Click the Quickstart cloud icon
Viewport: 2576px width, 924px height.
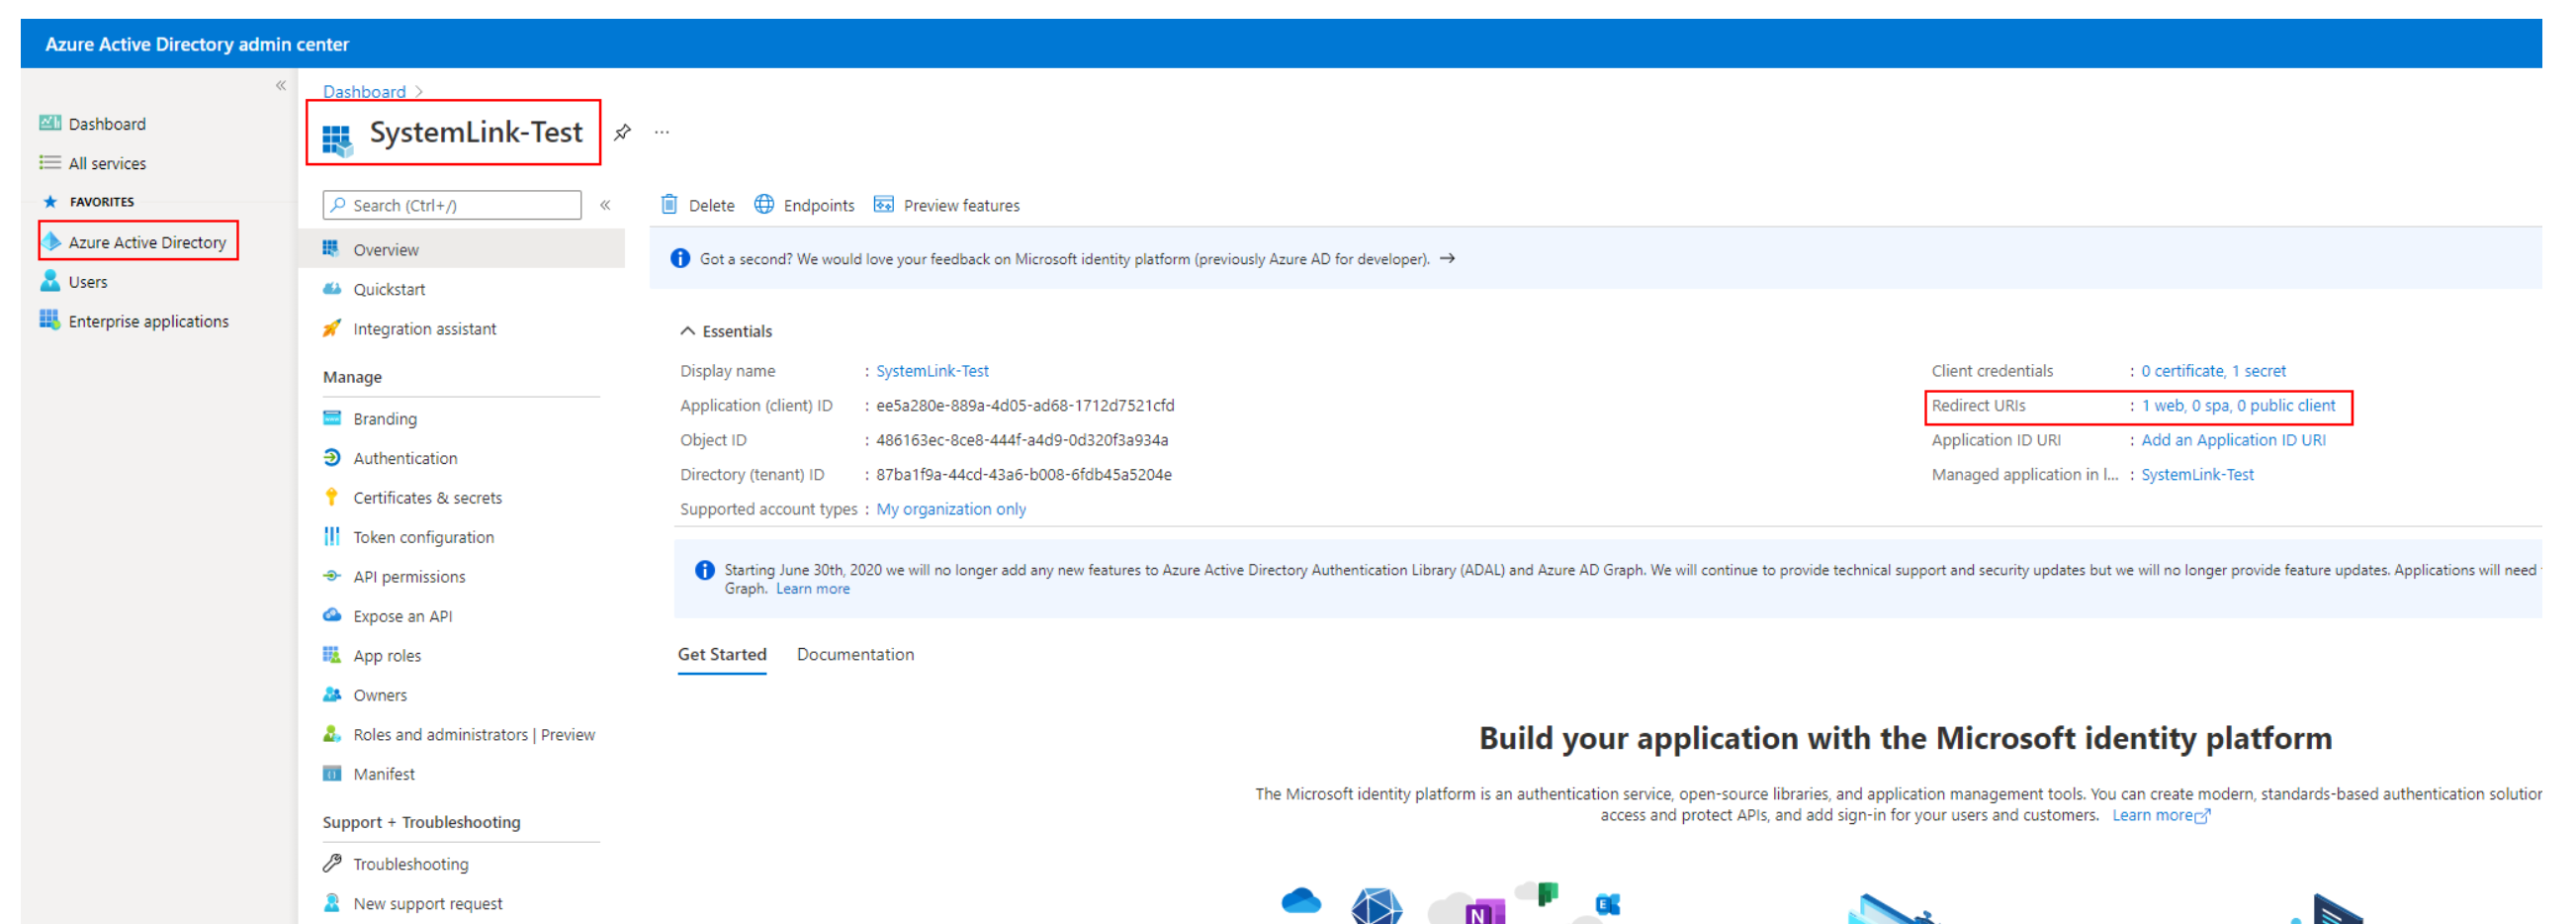click(x=332, y=289)
